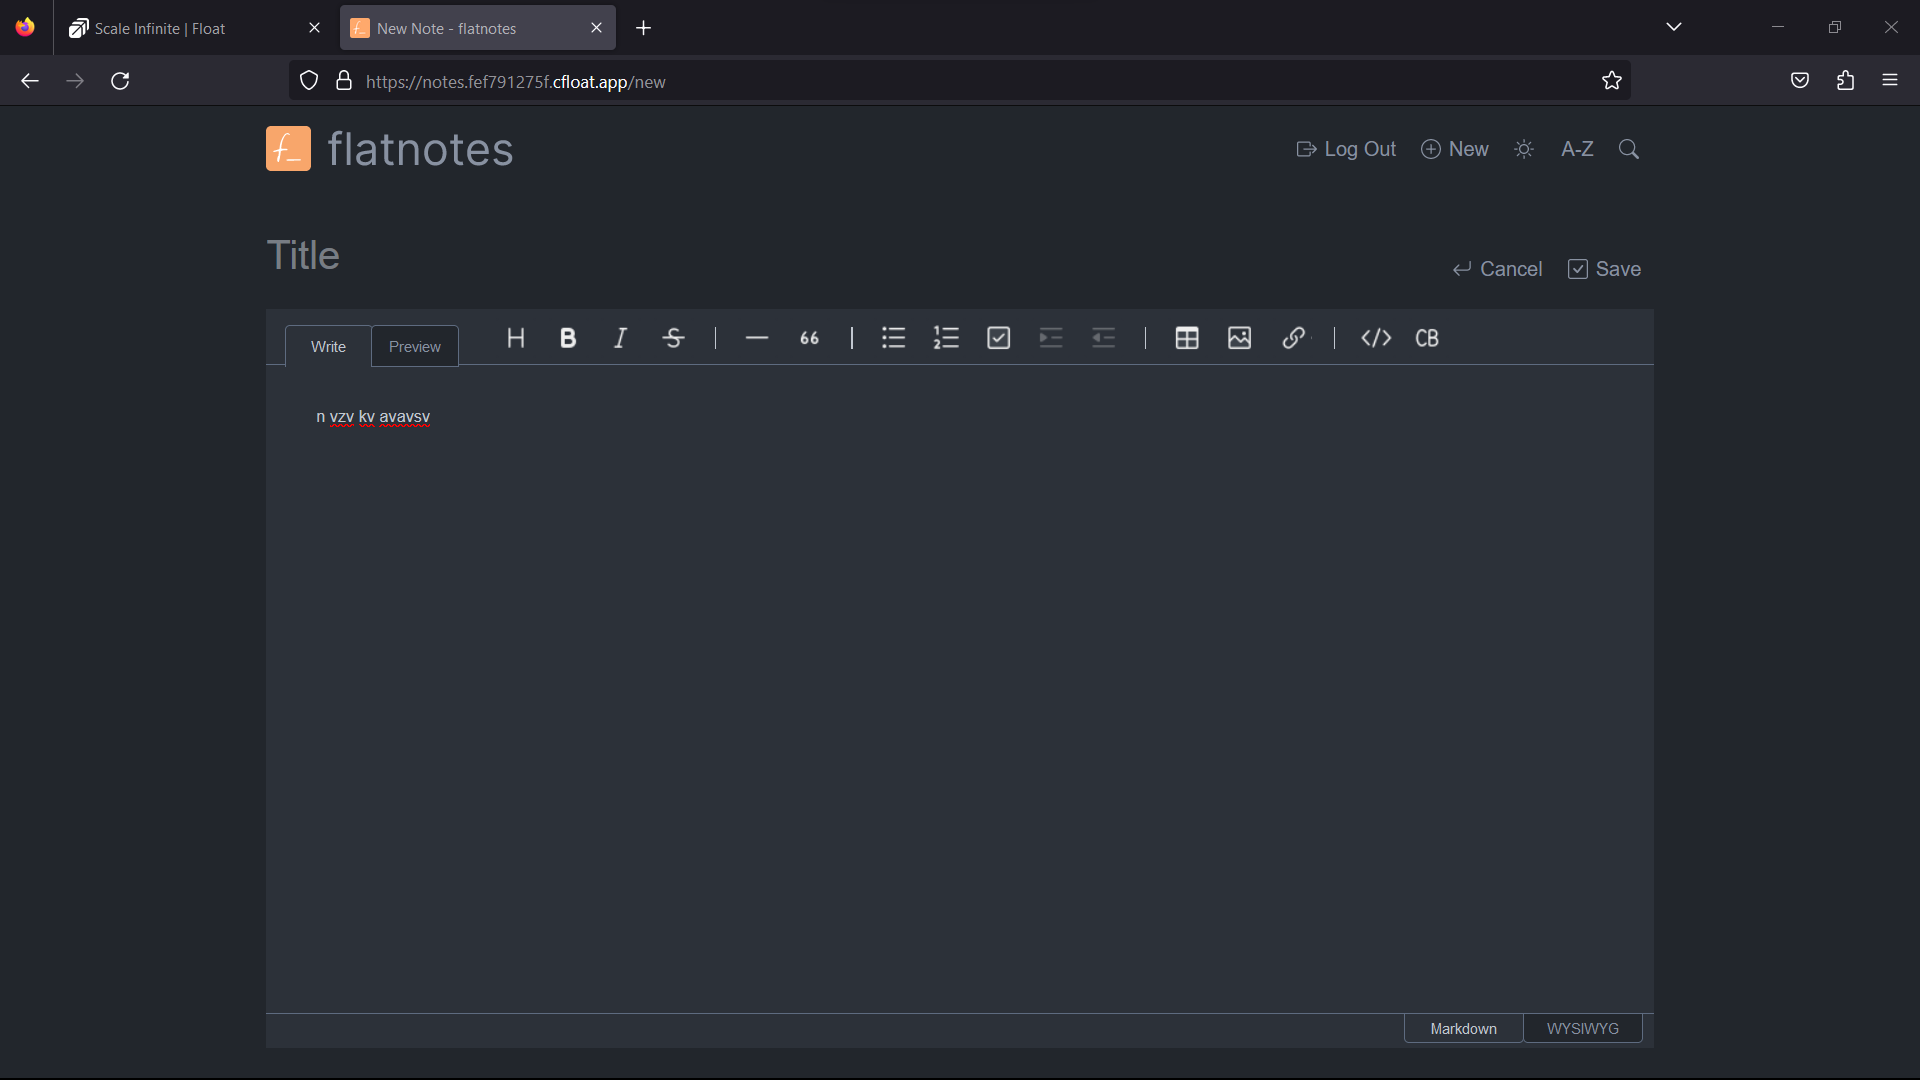Create a New note from header

click(1455, 149)
